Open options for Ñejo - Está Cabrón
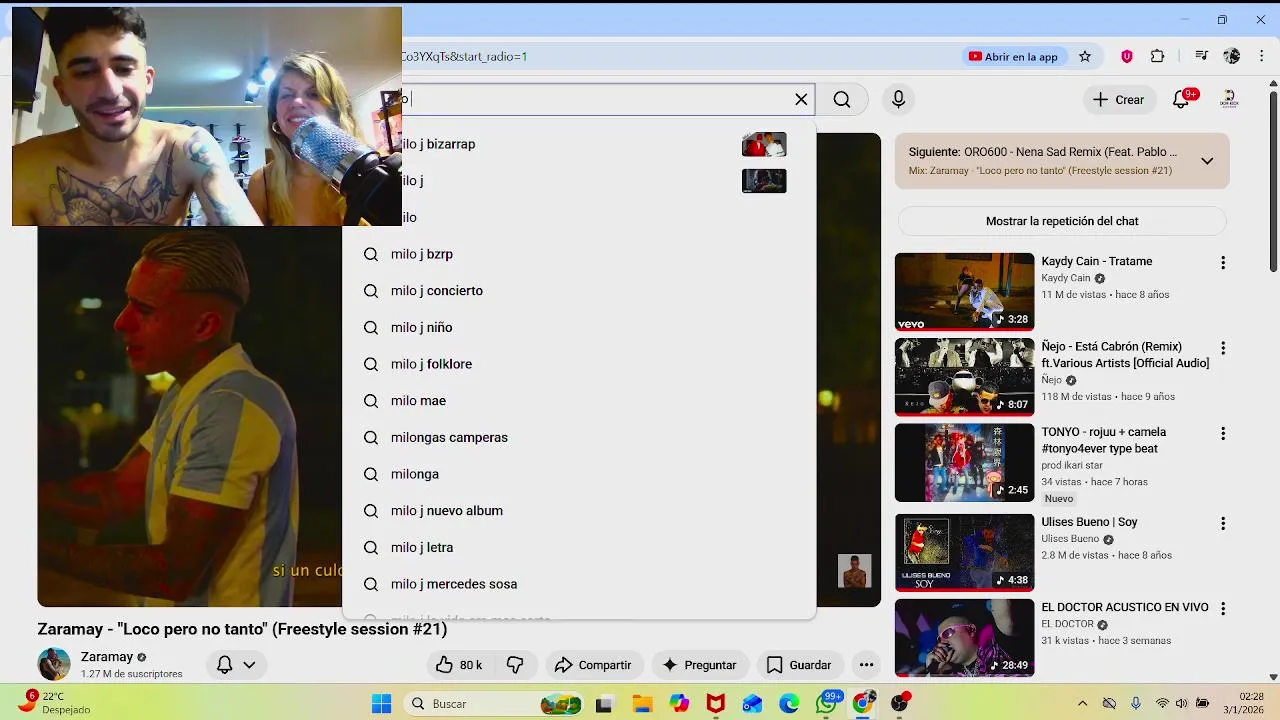 coord(1222,348)
